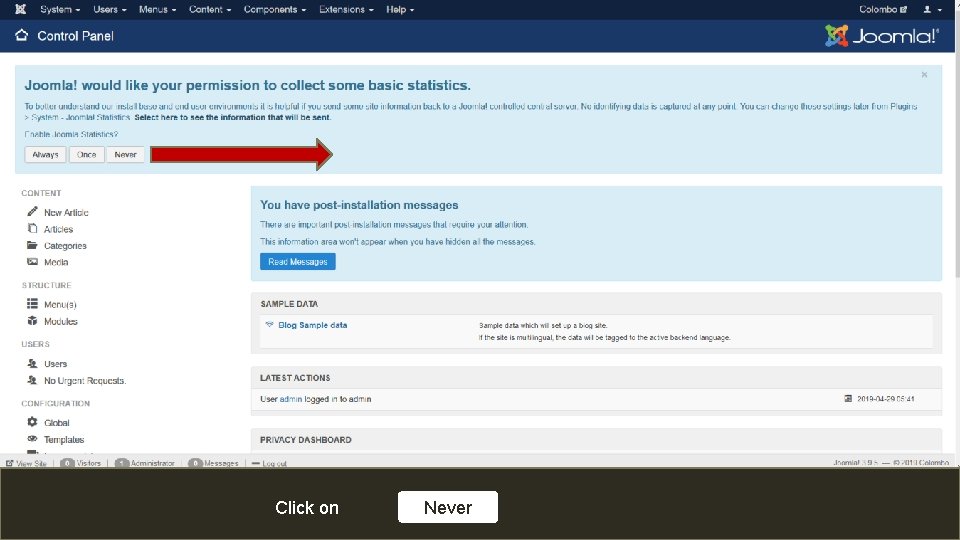960x540 pixels.
Task: Click the Templates eye icon
Action: point(32,439)
